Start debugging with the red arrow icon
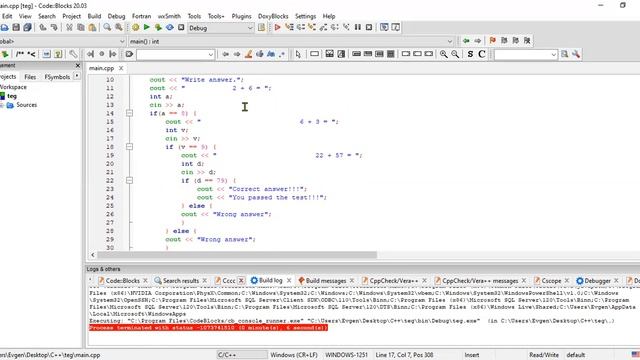 tap(278, 27)
